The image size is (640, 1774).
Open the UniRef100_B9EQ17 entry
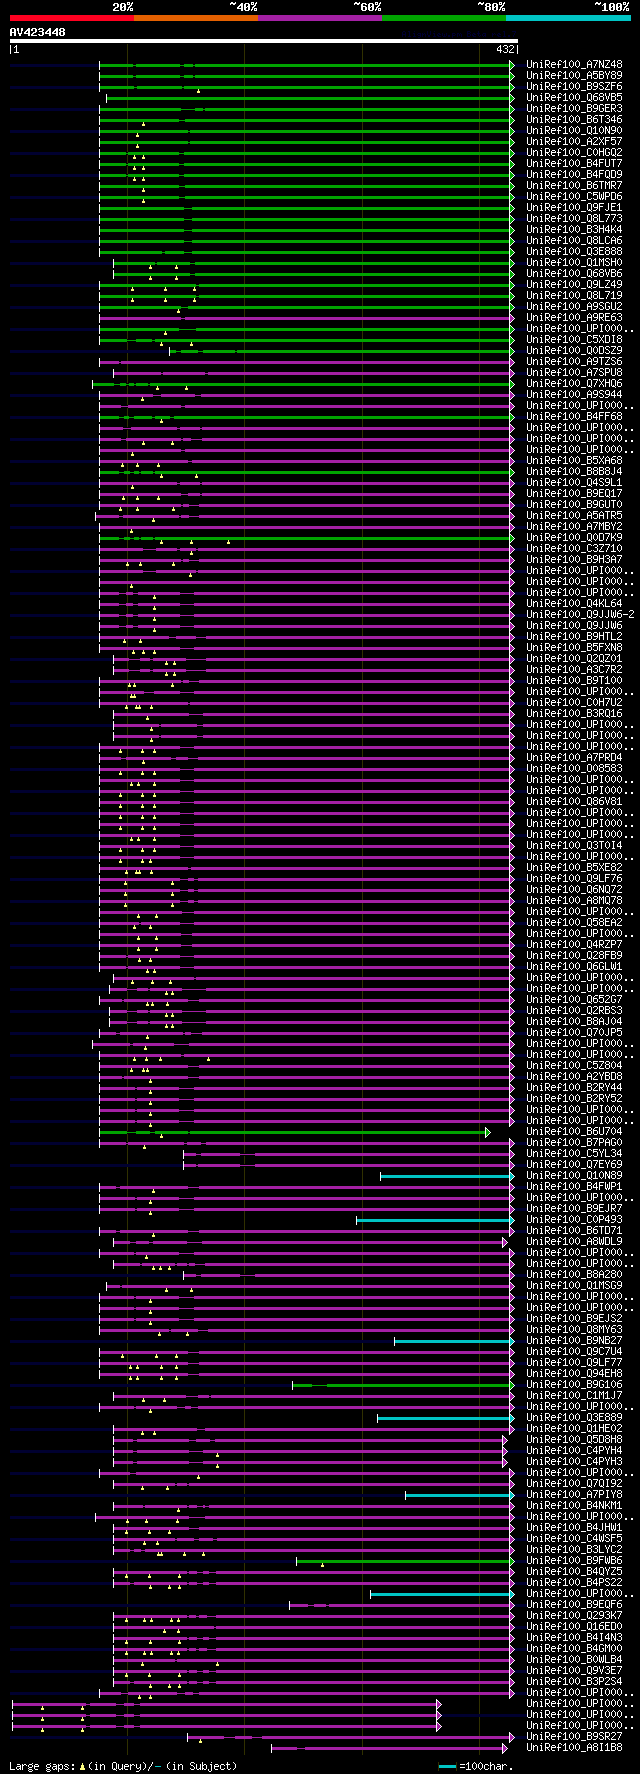click(x=574, y=494)
